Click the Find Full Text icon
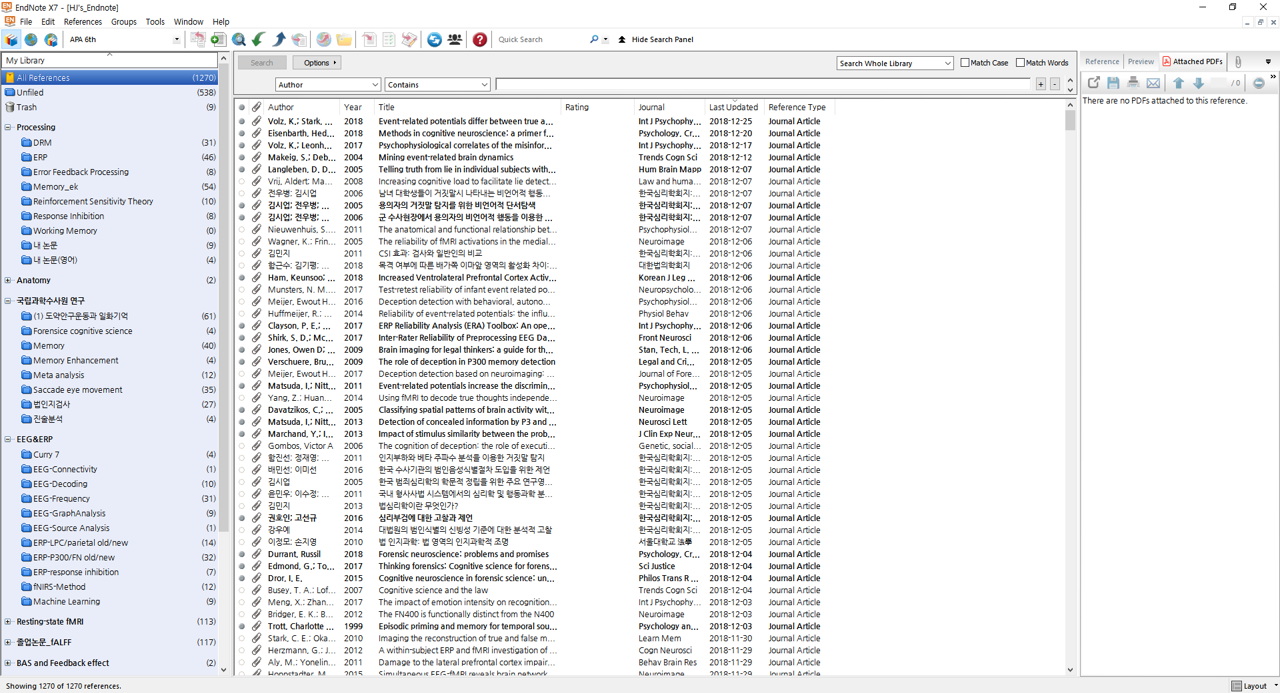The image size is (1280, 693). pyautogui.click(x=299, y=40)
